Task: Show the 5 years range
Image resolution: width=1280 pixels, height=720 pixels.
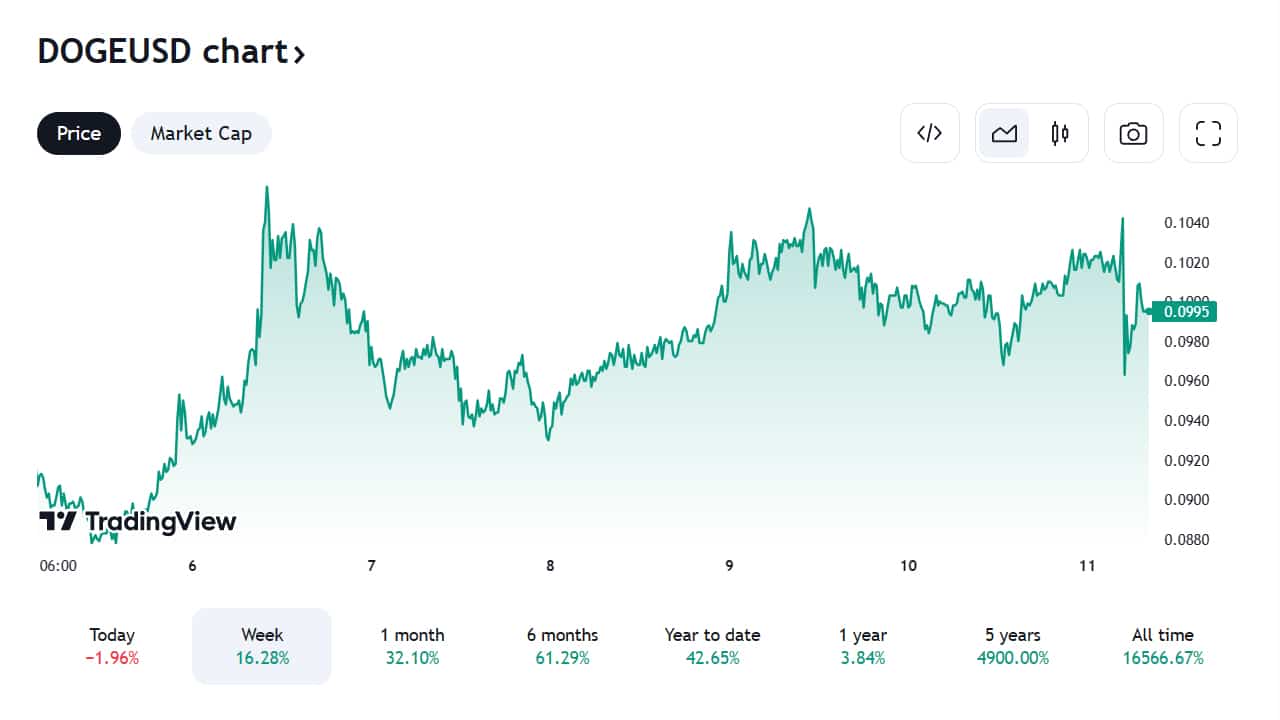Action: 1012,646
